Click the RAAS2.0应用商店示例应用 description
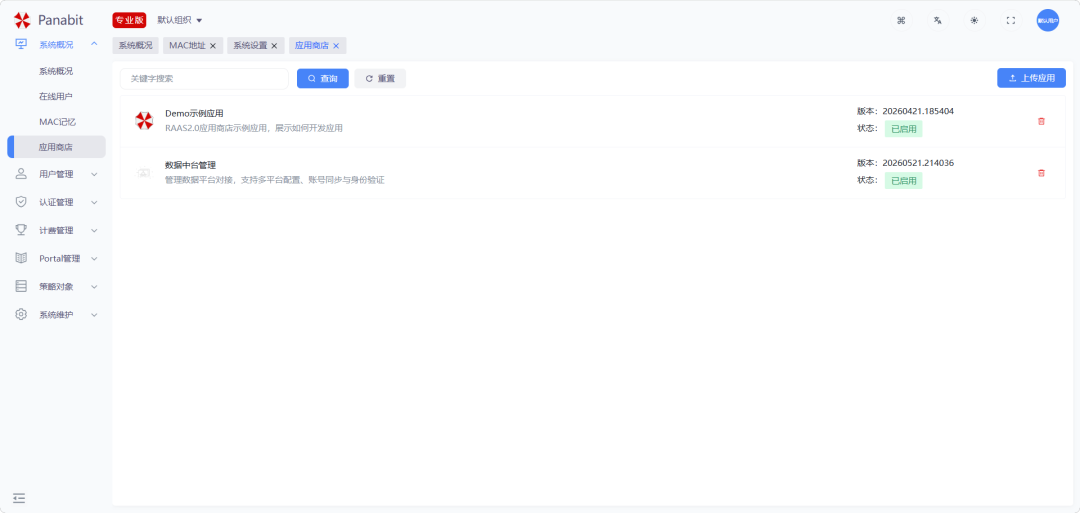The image size is (1080, 513). (x=253, y=128)
